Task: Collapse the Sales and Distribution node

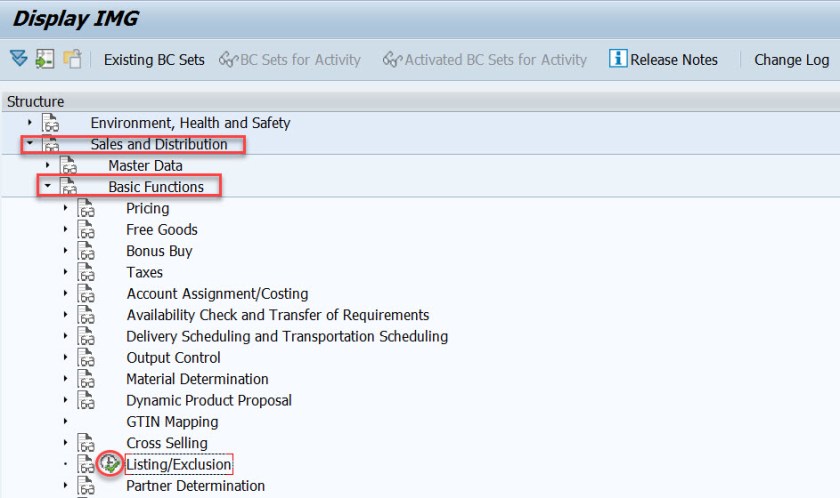Action: (x=31, y=144)
